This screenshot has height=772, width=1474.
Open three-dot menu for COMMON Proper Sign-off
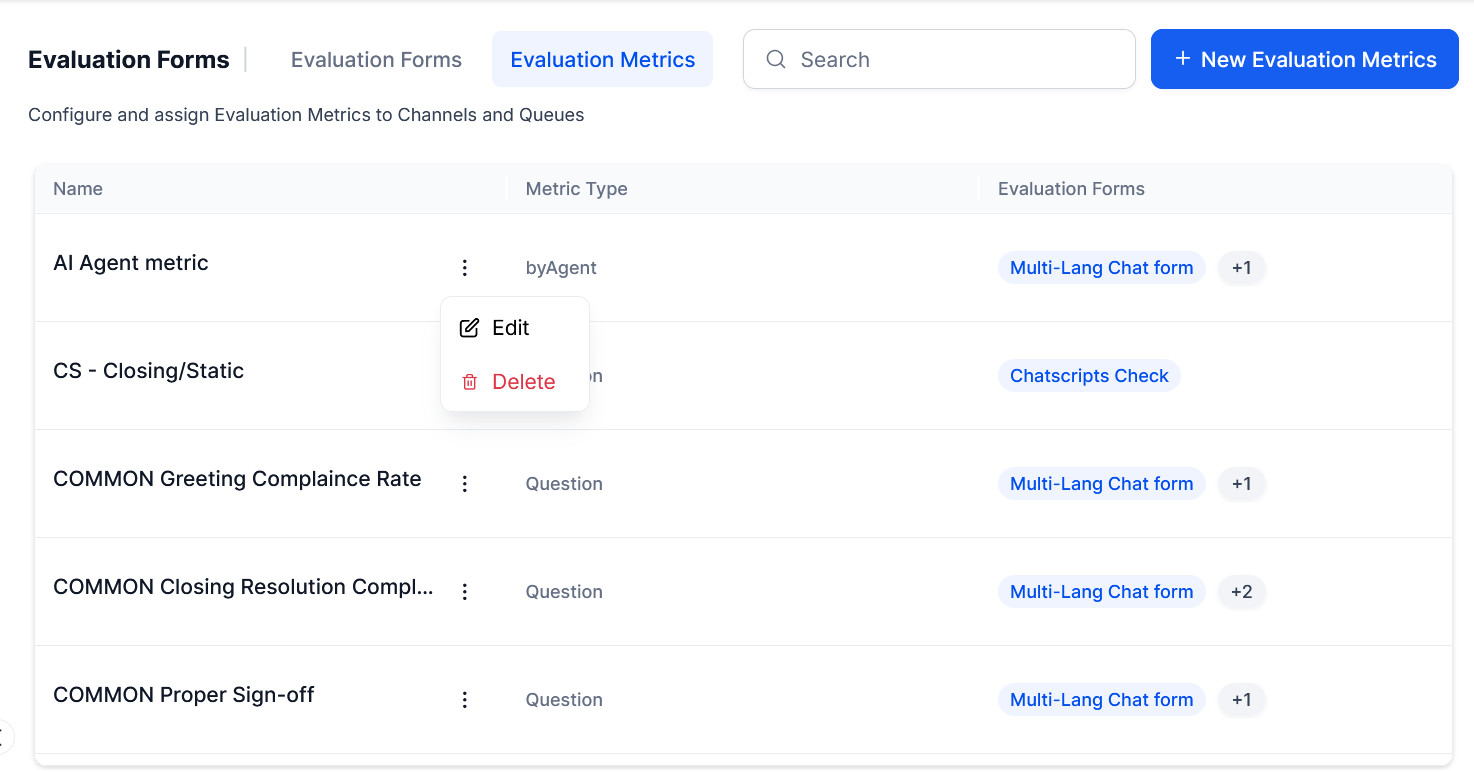464,700
